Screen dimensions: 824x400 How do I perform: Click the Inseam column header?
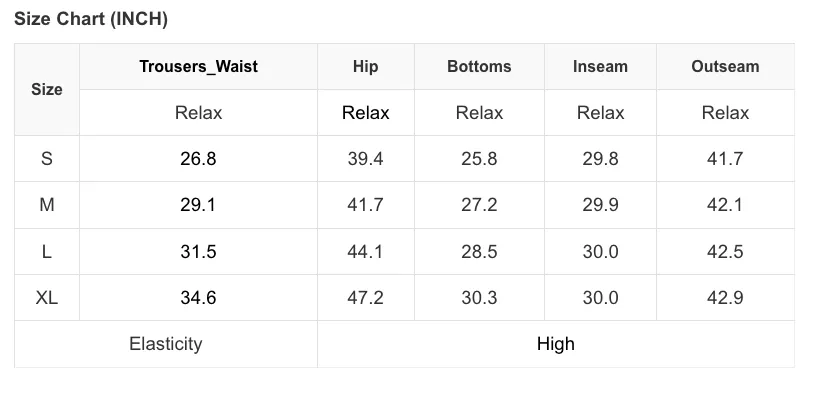pyautogui.click(x=600, y=67)
